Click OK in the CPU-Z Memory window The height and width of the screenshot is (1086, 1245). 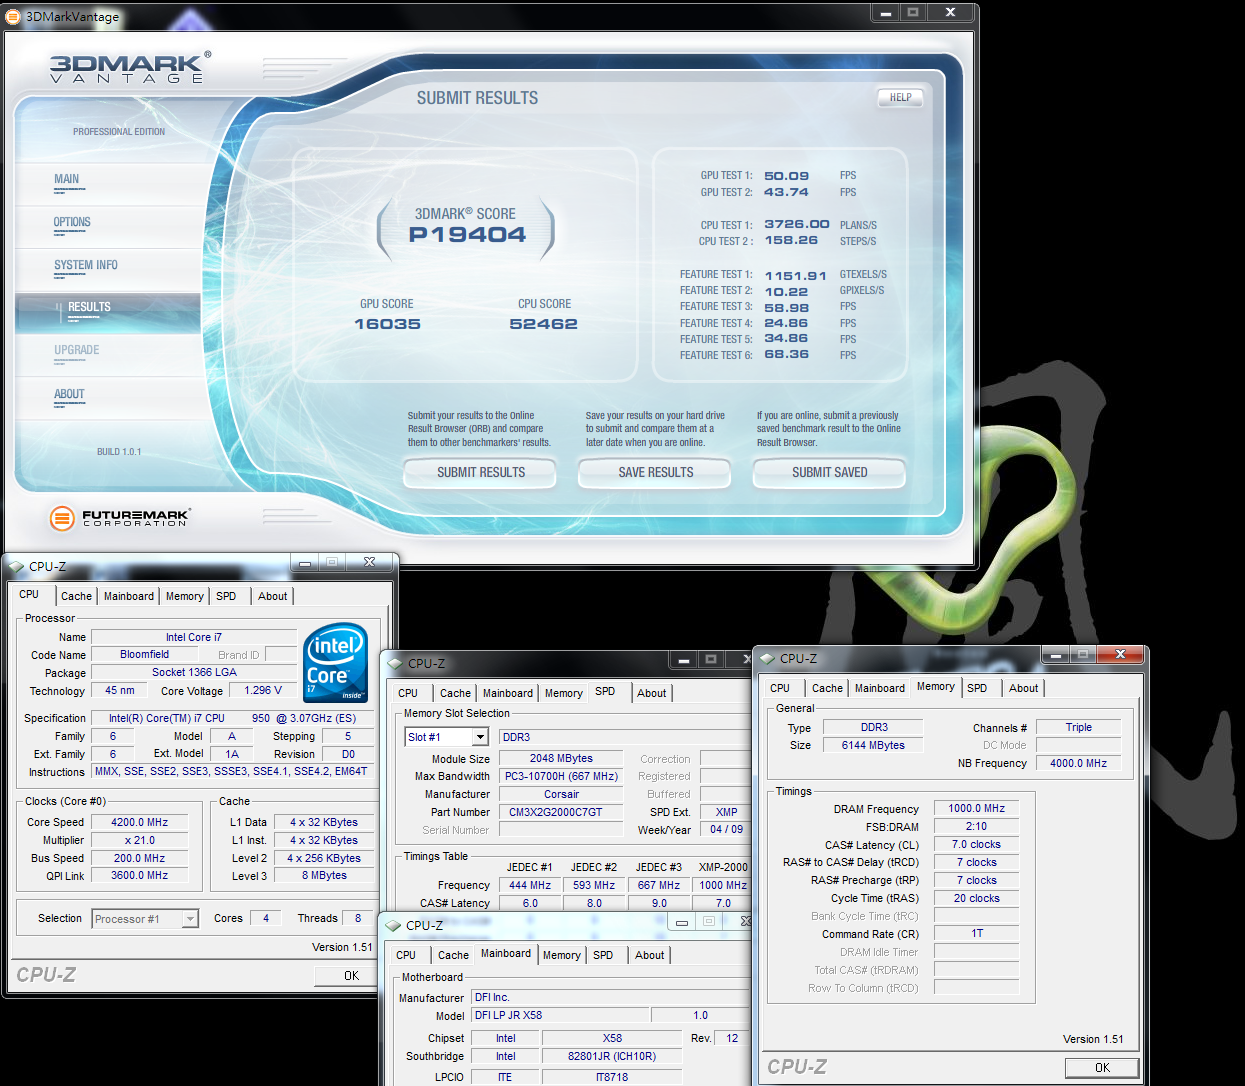[x=1102, y=1068]
